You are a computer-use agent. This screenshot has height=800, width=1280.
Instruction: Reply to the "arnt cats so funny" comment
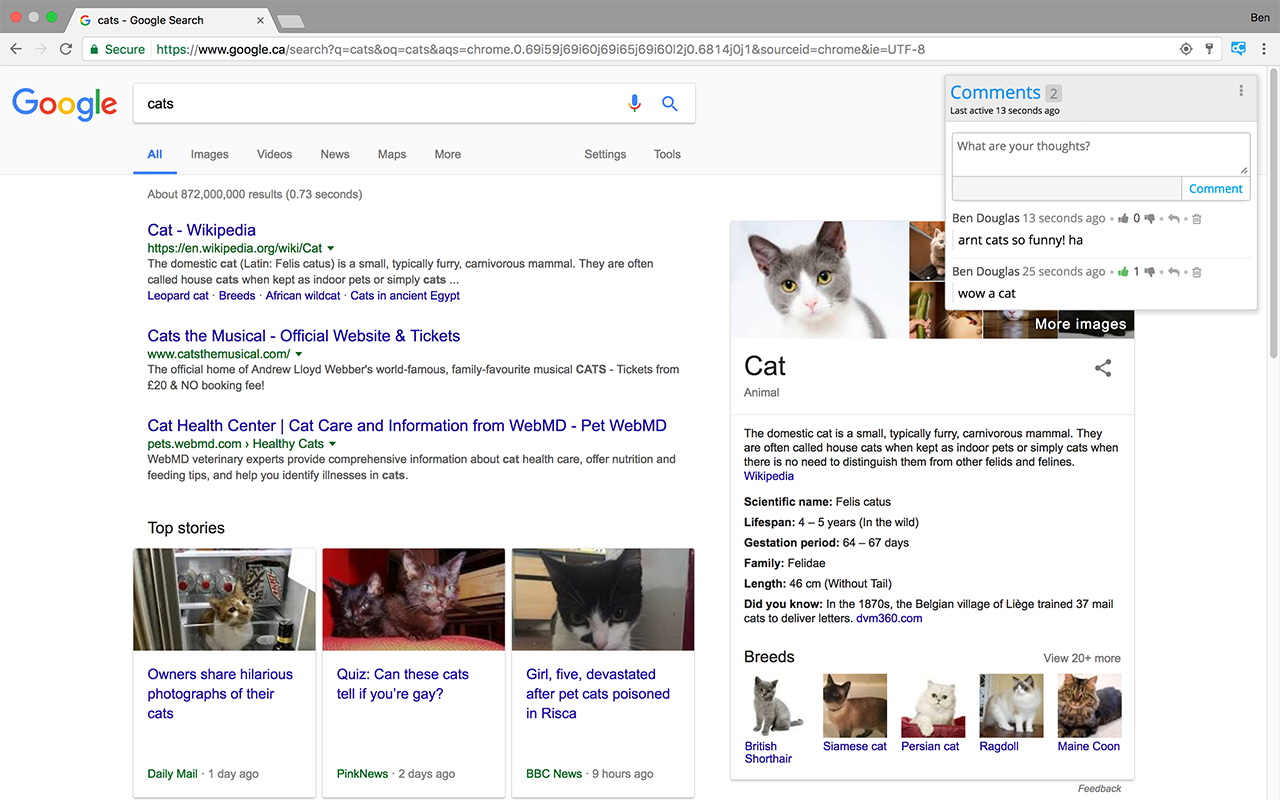tap(1174, 218)
